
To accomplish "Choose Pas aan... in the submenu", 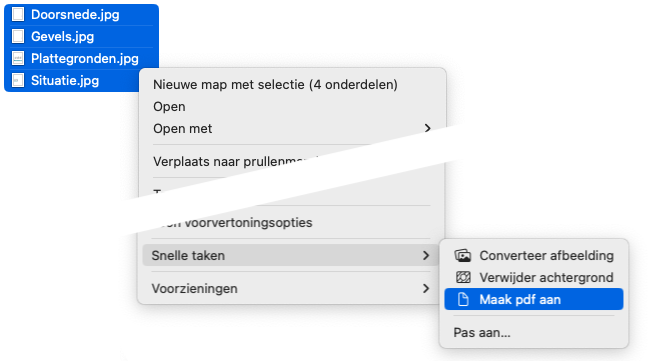I will point(482,333).
